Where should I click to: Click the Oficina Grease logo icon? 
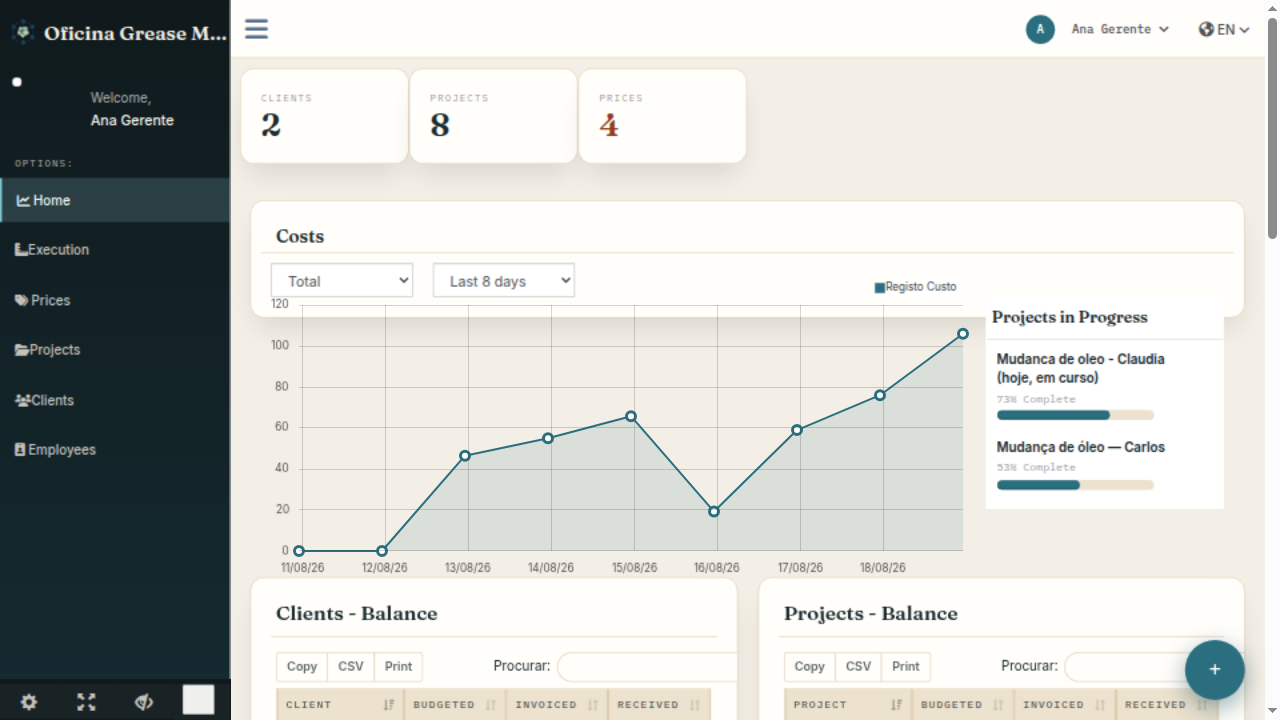click(x=23, y=33)
